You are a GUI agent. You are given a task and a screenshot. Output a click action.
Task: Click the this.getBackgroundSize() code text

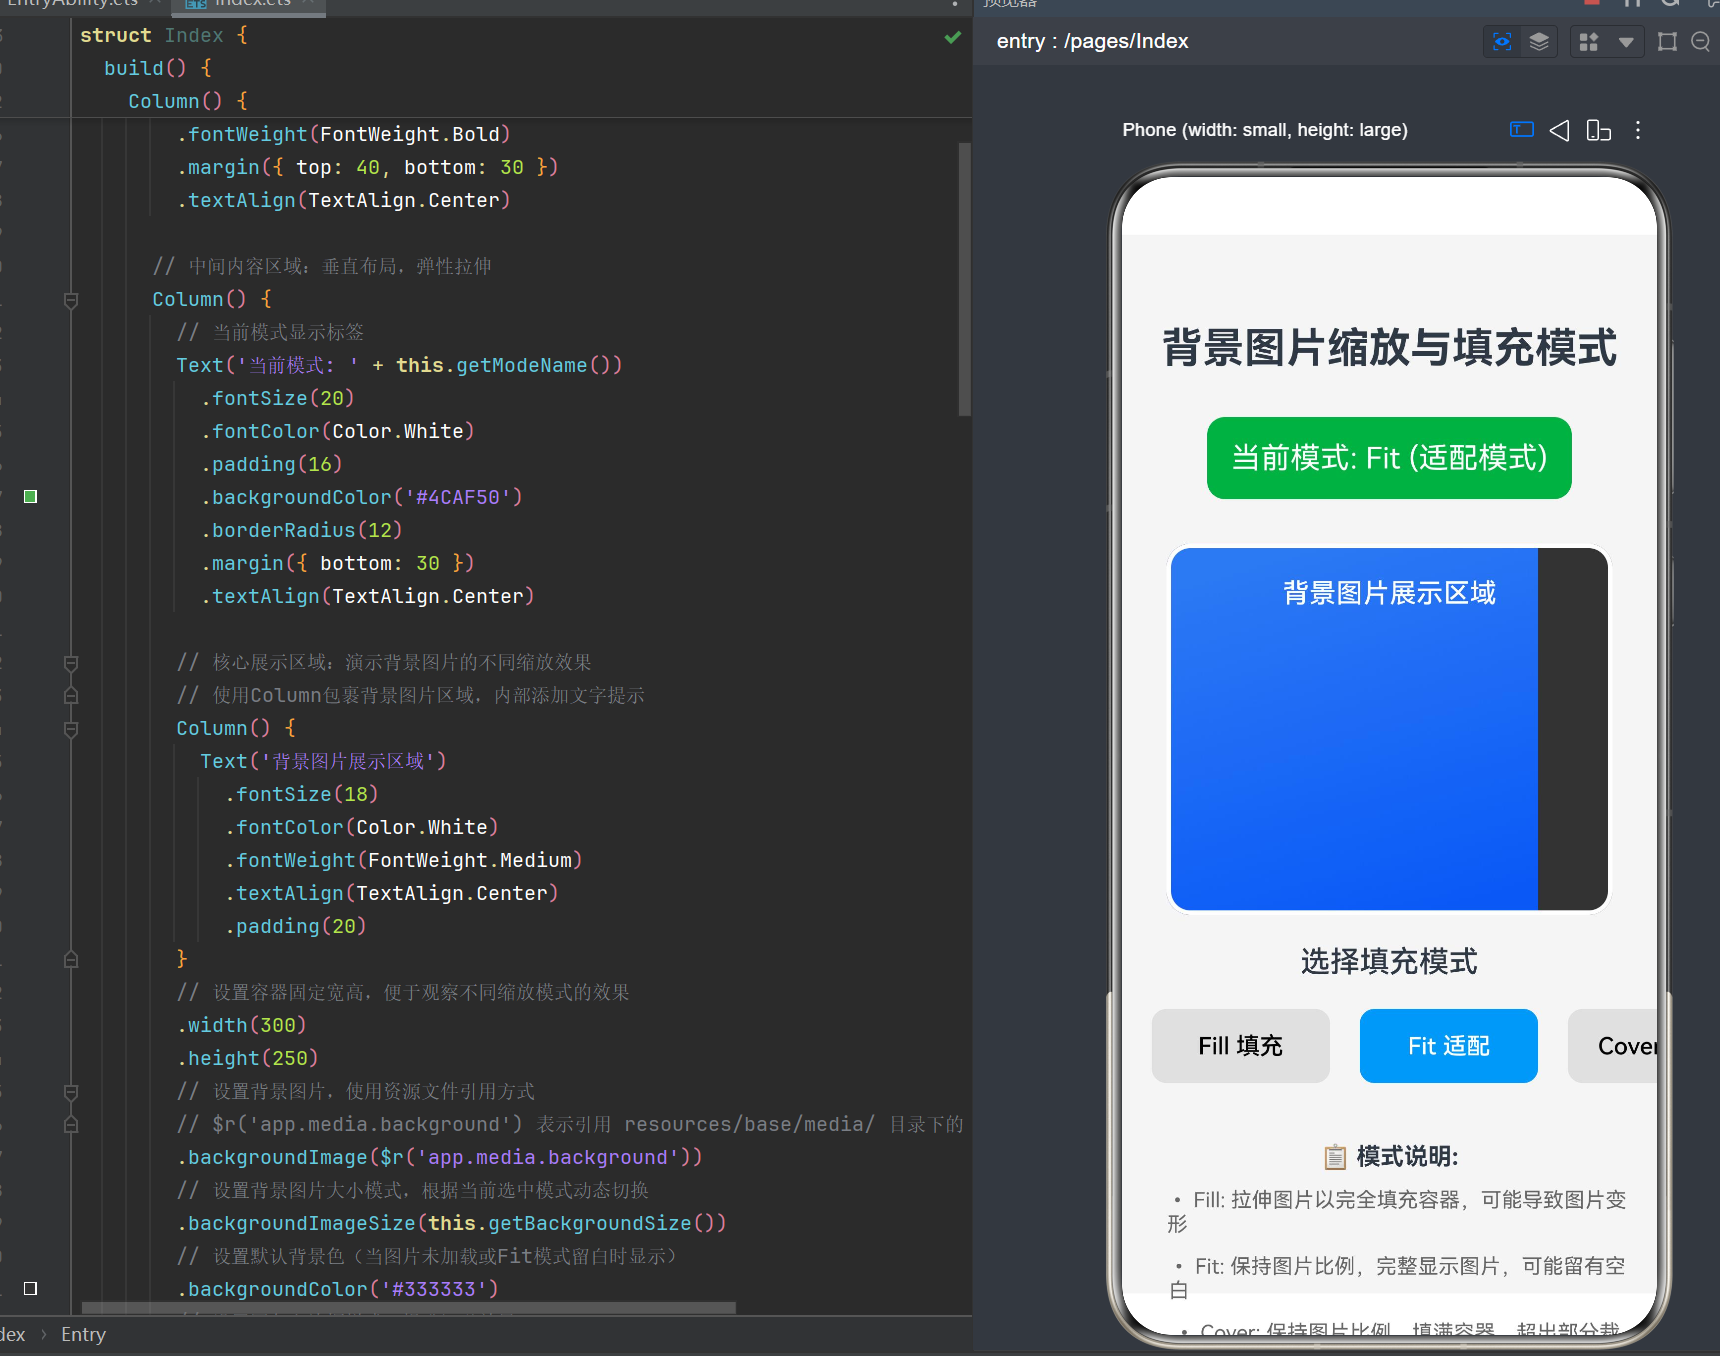coord(577,1223)
